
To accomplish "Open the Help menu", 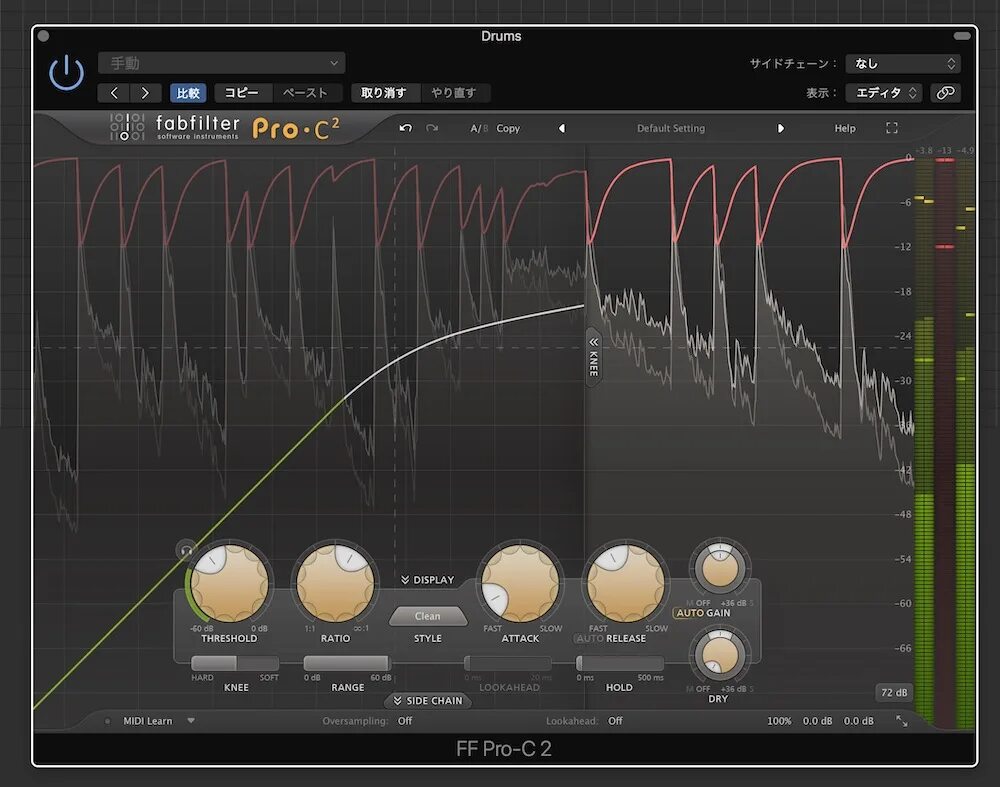I will 844,128.
